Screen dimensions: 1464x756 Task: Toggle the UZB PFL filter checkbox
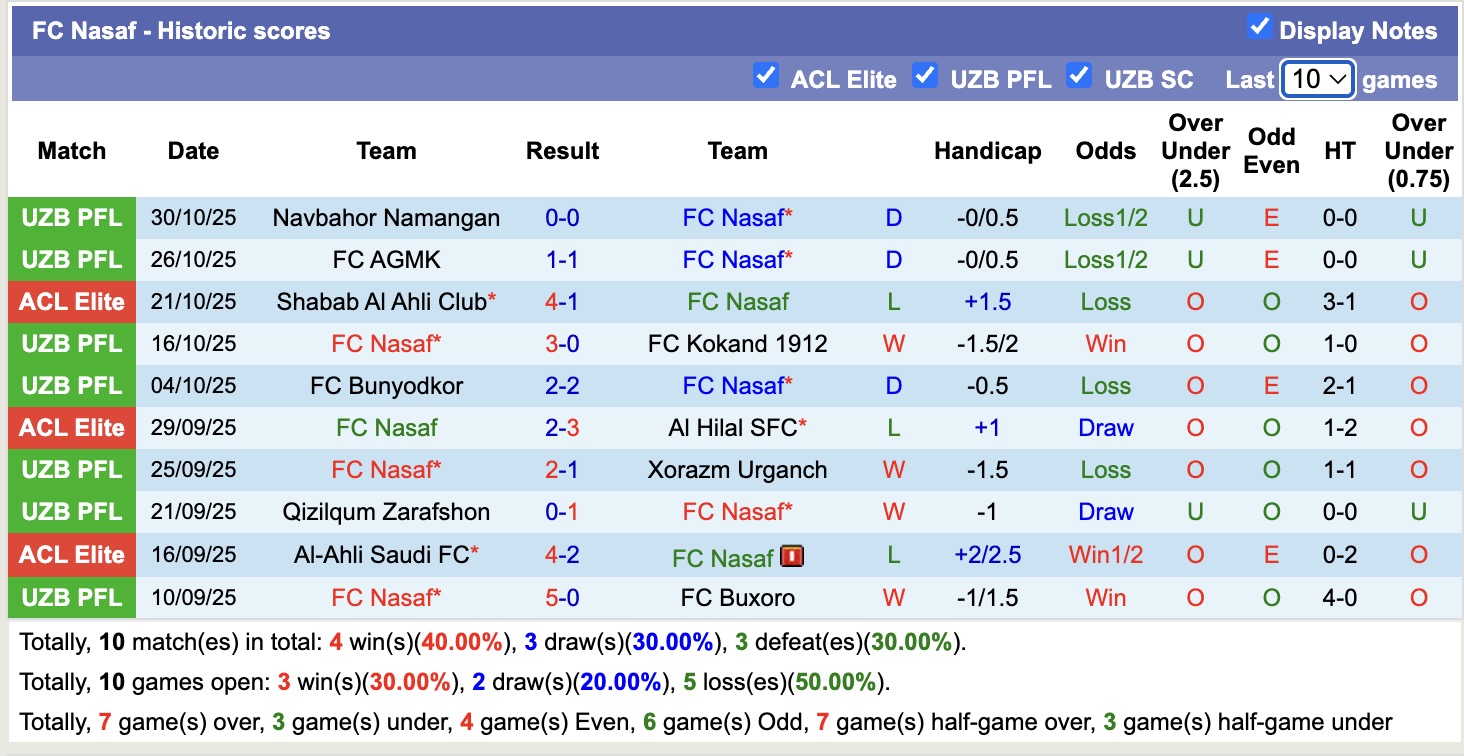[x=925, y=76]
